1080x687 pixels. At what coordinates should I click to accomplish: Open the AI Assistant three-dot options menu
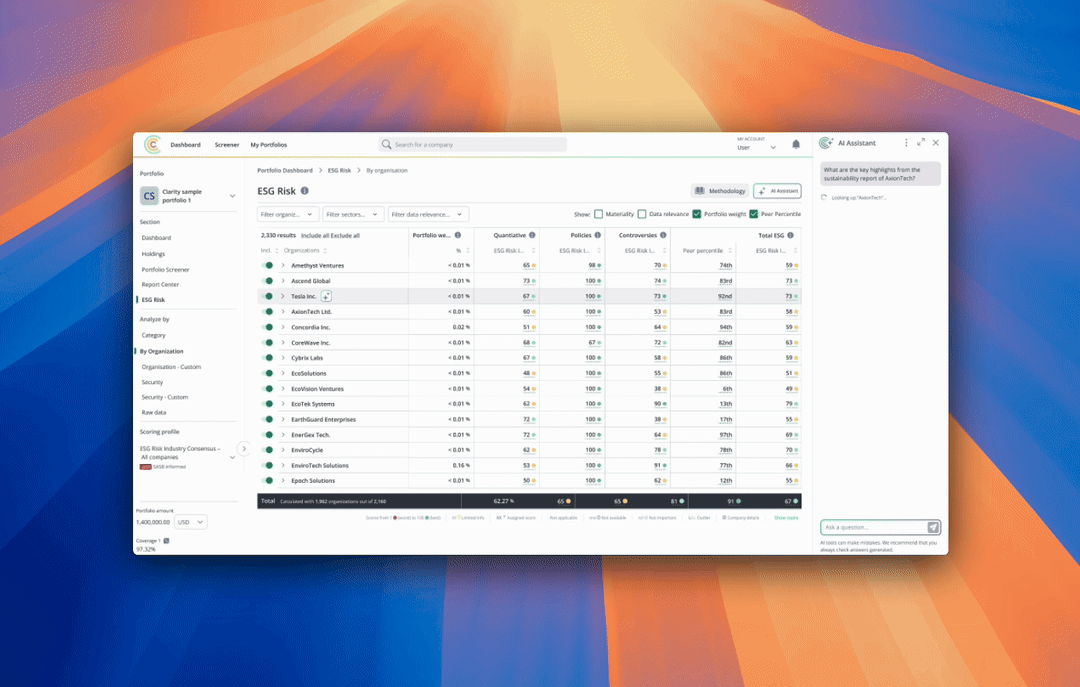point(907,143)
